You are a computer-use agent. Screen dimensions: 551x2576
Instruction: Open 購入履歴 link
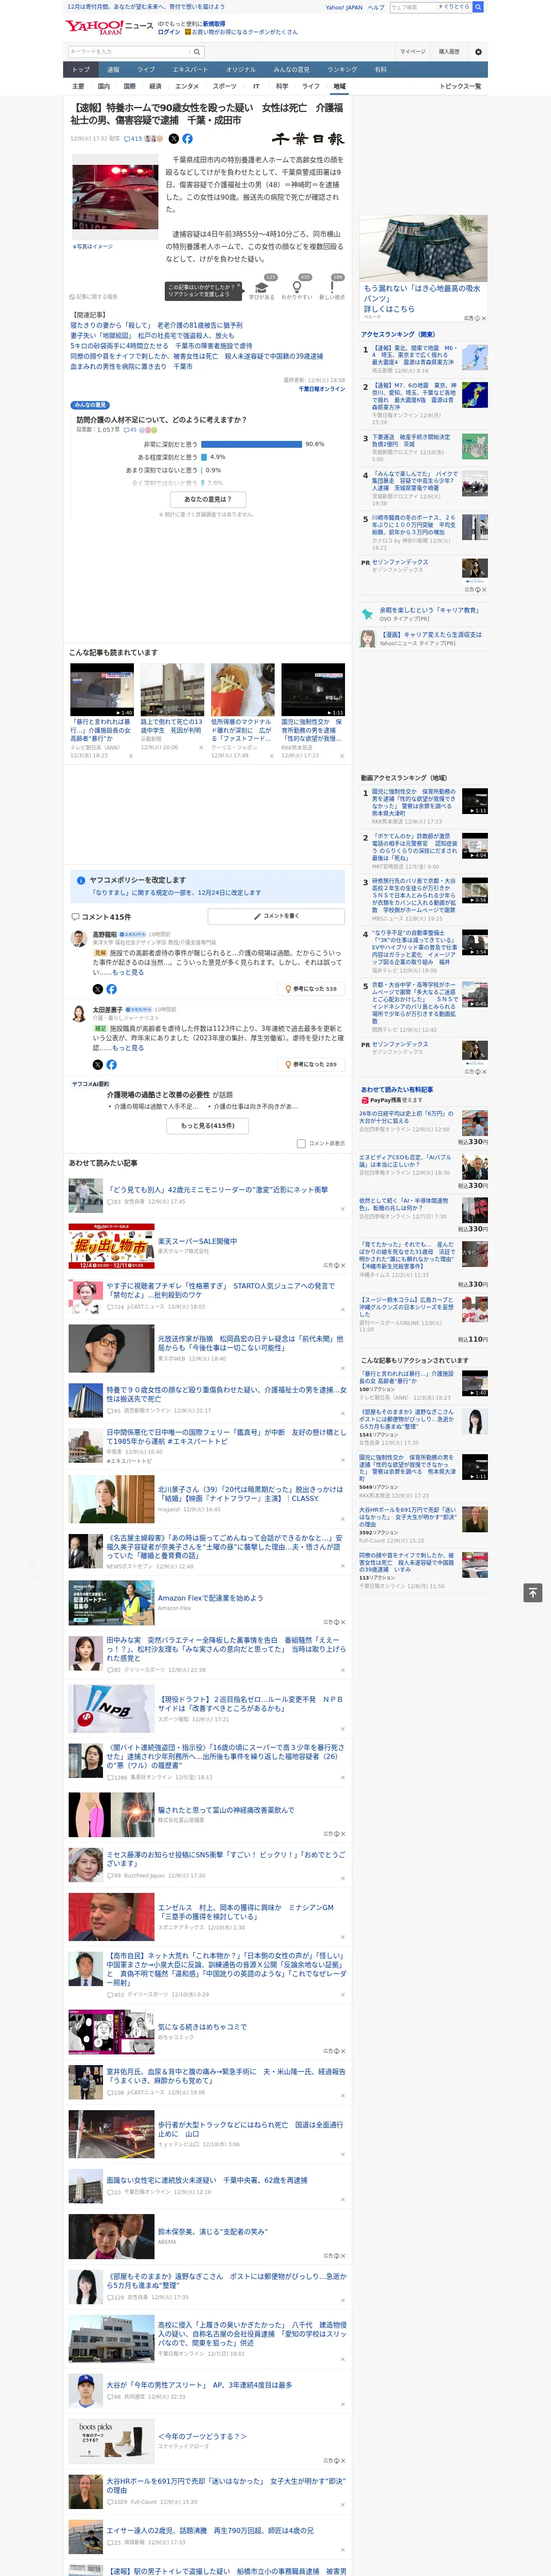click(449, 51)
